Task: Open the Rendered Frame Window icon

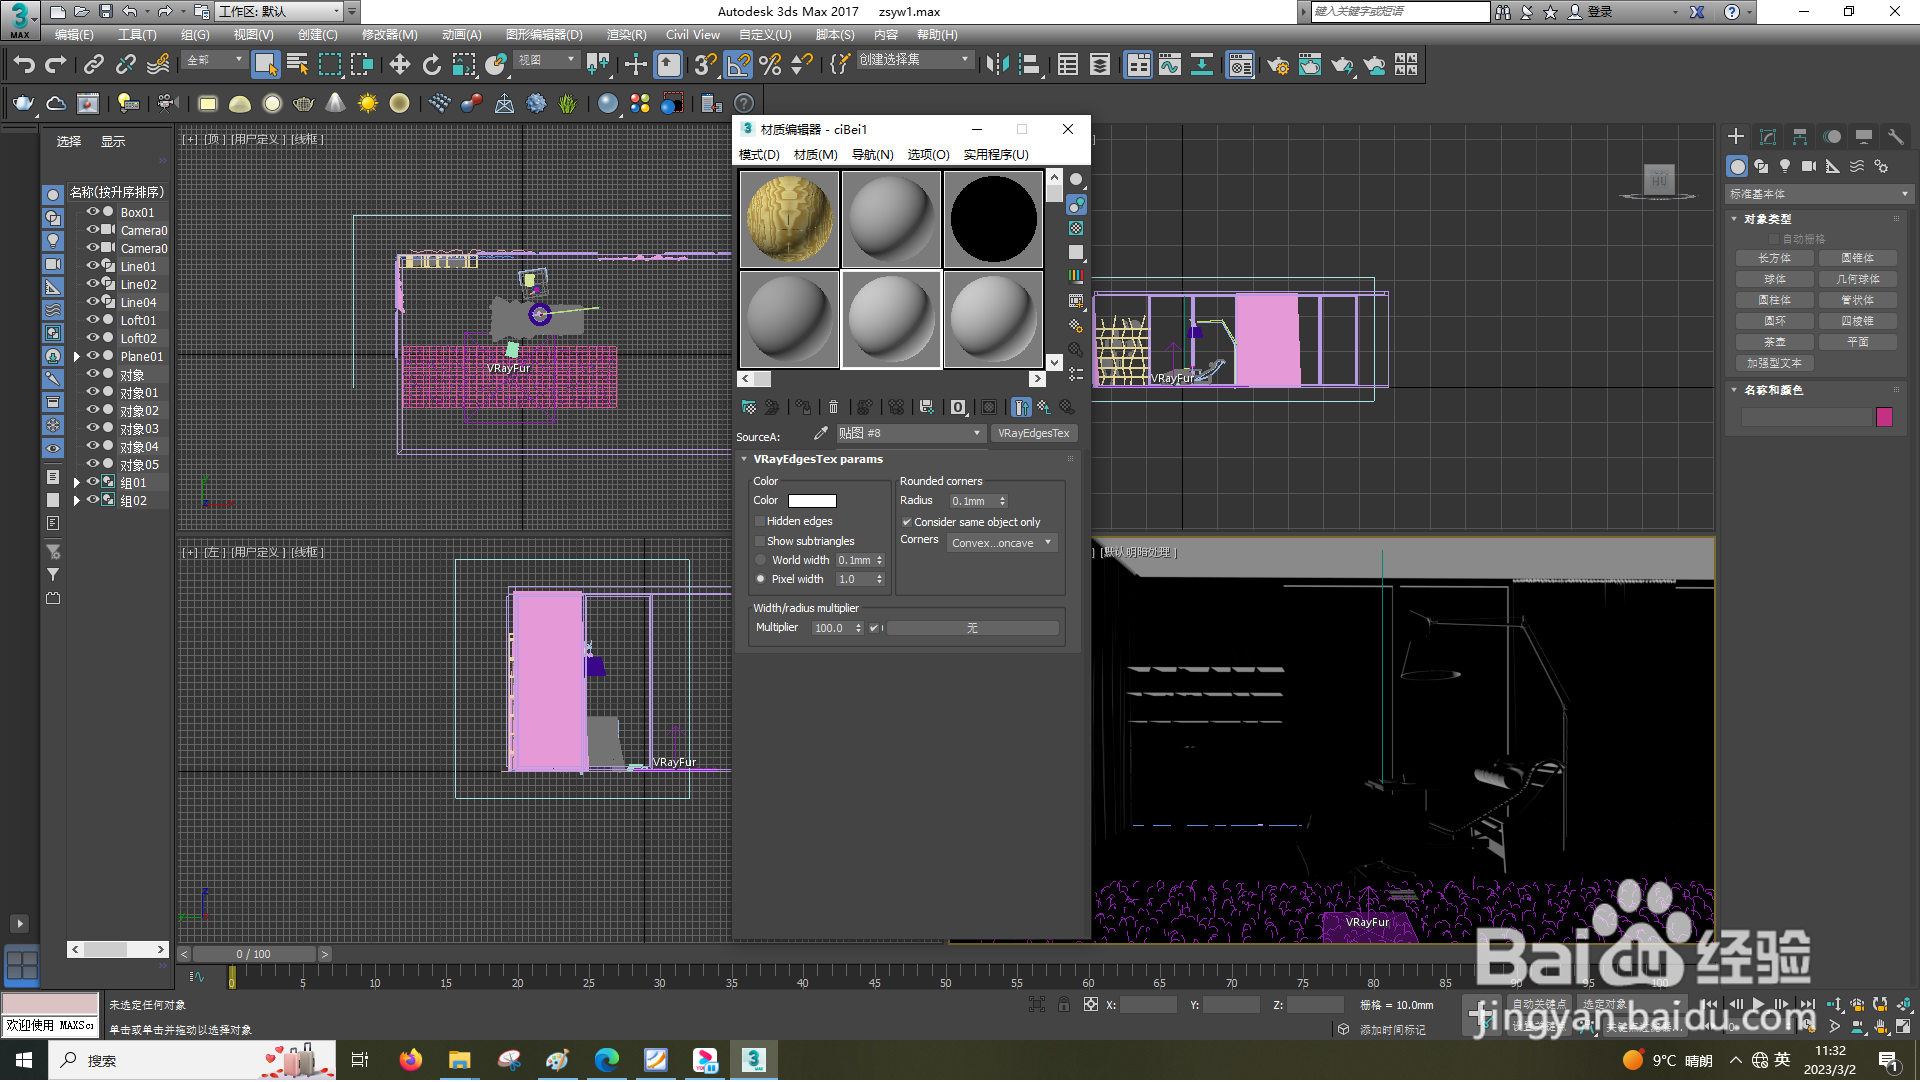Action: (1310, 65)
